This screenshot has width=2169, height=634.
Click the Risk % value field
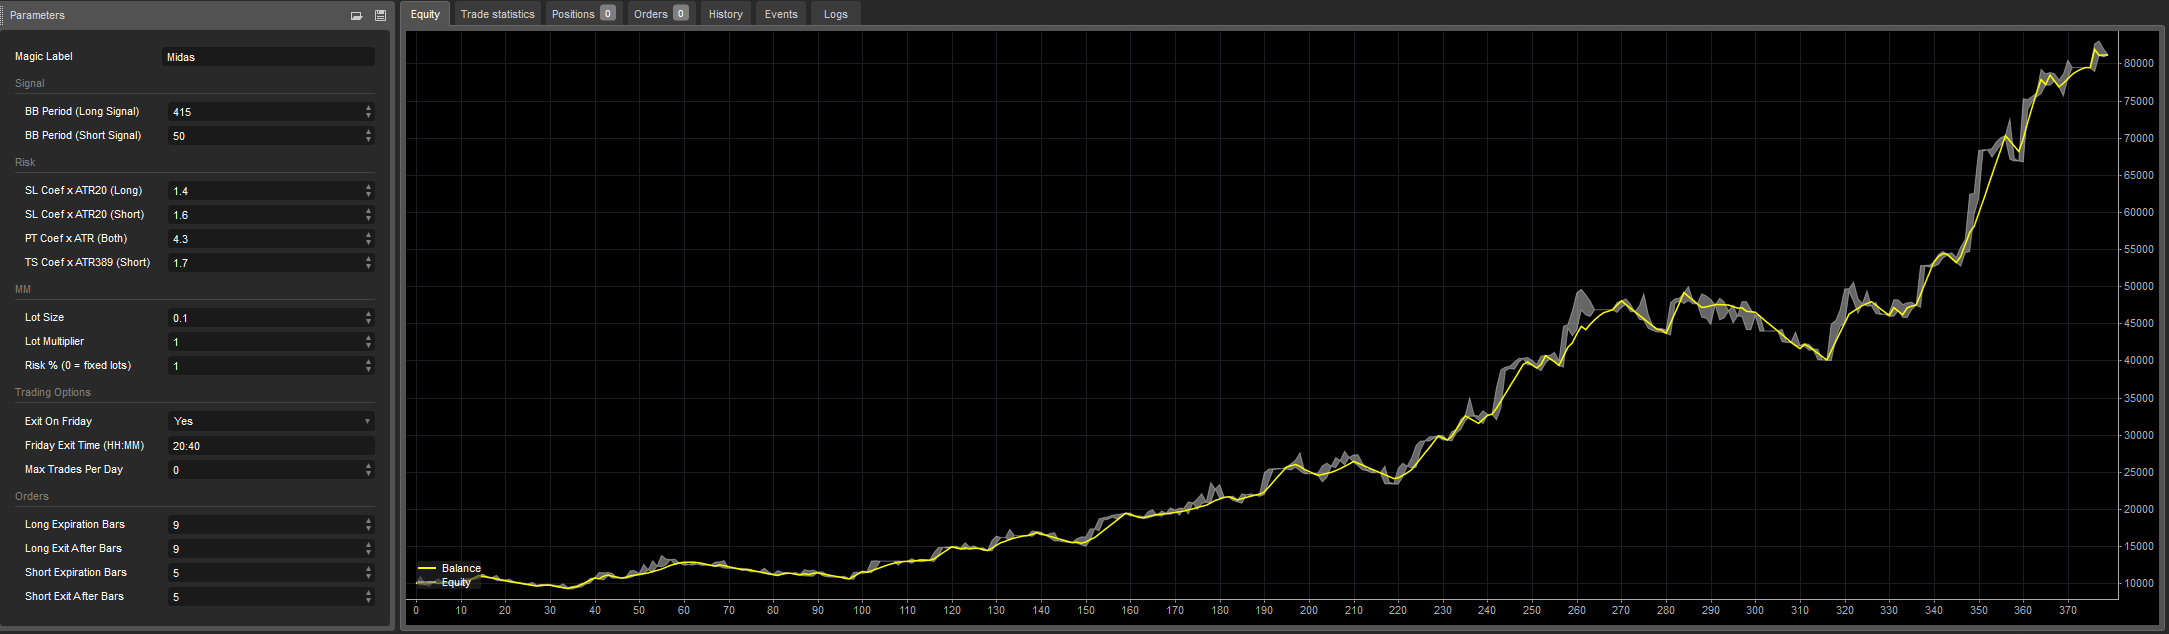265,366
